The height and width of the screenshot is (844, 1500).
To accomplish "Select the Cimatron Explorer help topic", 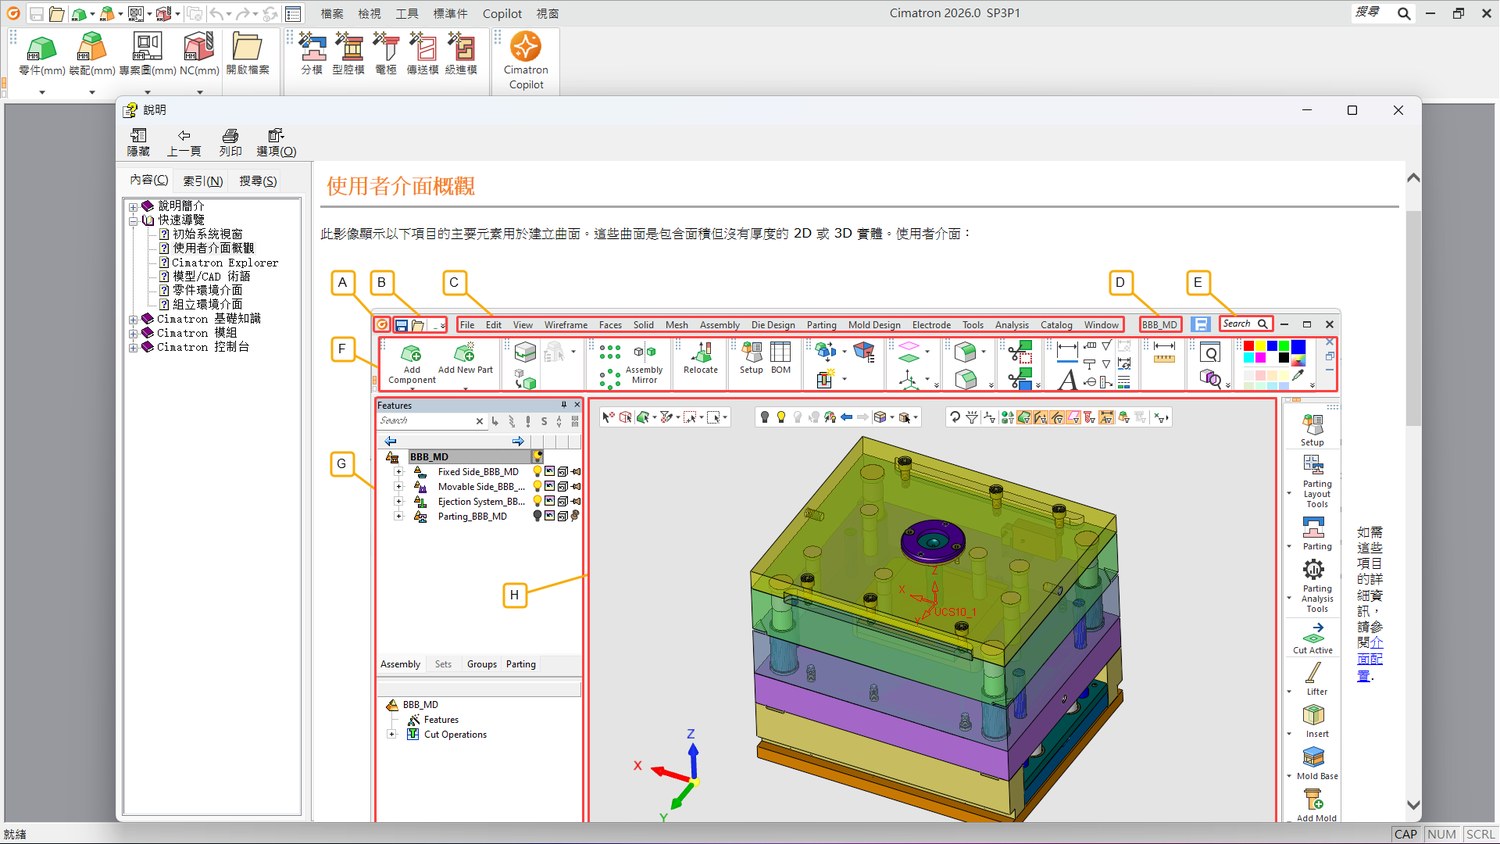I will (x=225, y=263).
